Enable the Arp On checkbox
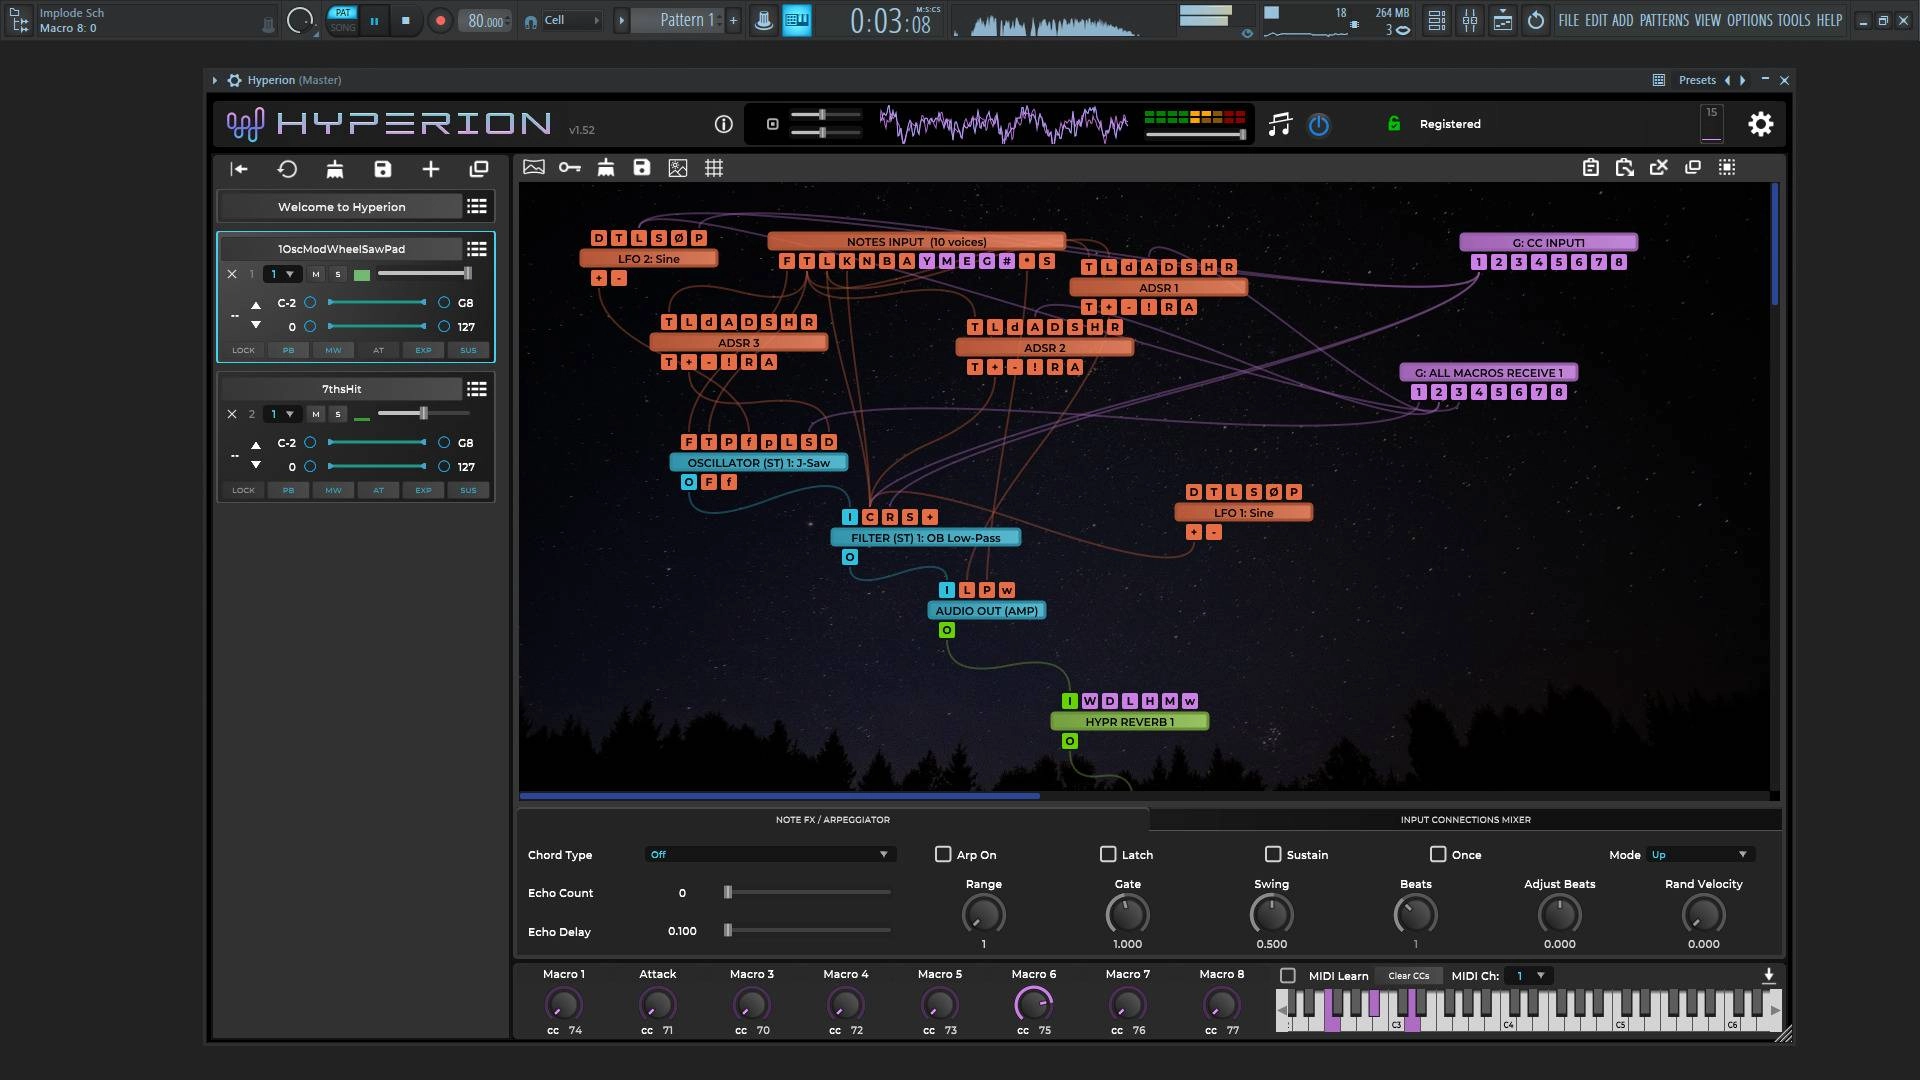 pyautogui.click(x=943, y=854)
